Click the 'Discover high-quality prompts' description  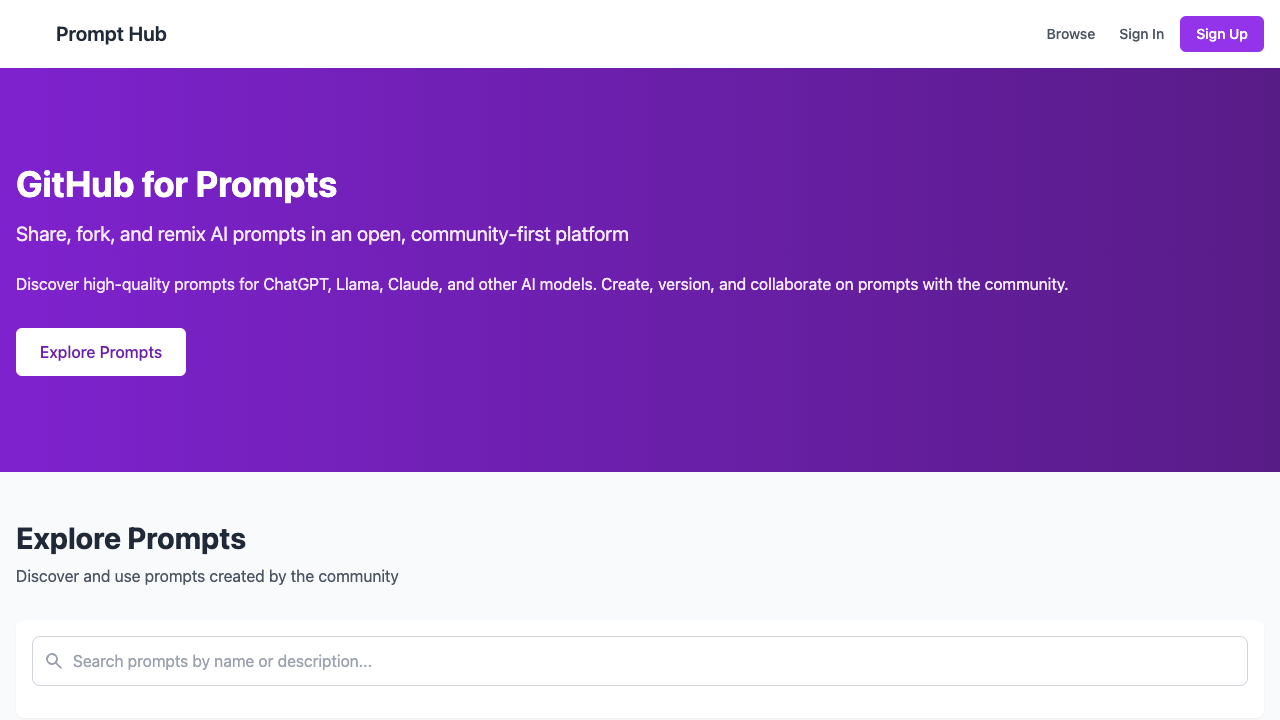click(542, 284)
